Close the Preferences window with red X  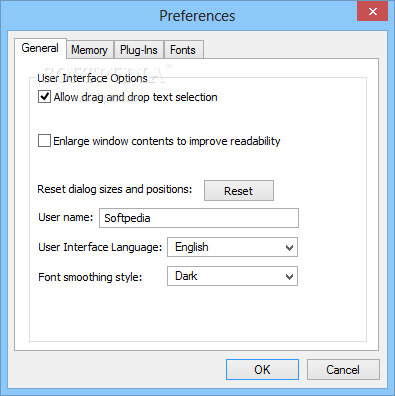372,12
